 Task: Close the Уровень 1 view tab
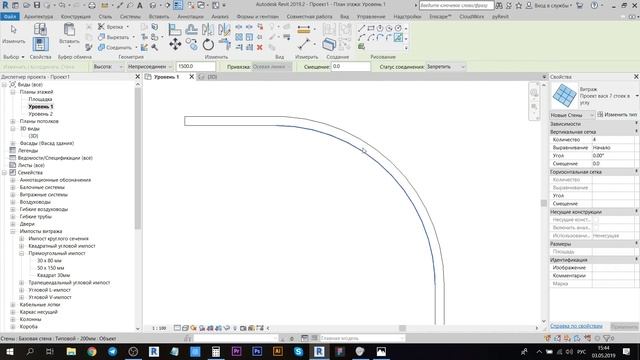tap(191, 77)
